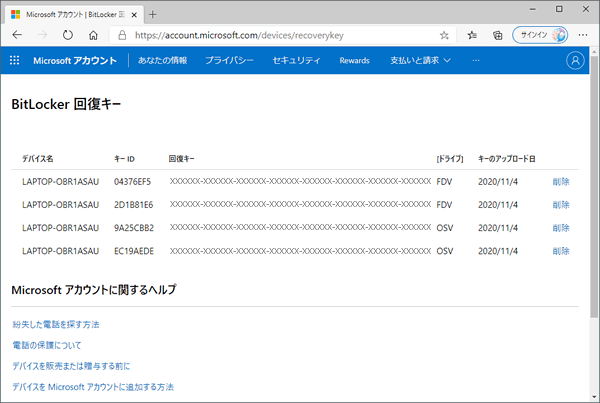Click the キー ID column header
This screenshot has height=403, width=600.
pos(124,159)
